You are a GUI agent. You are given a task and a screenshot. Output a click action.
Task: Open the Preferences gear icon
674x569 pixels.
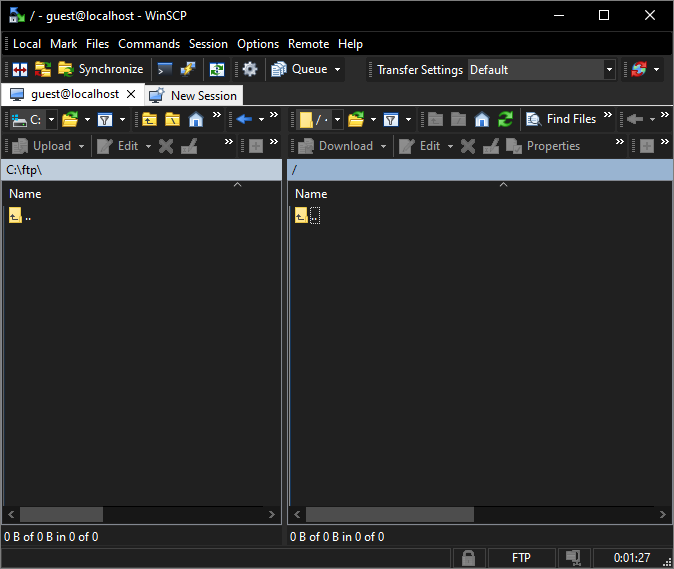click(x=250, y=69)
